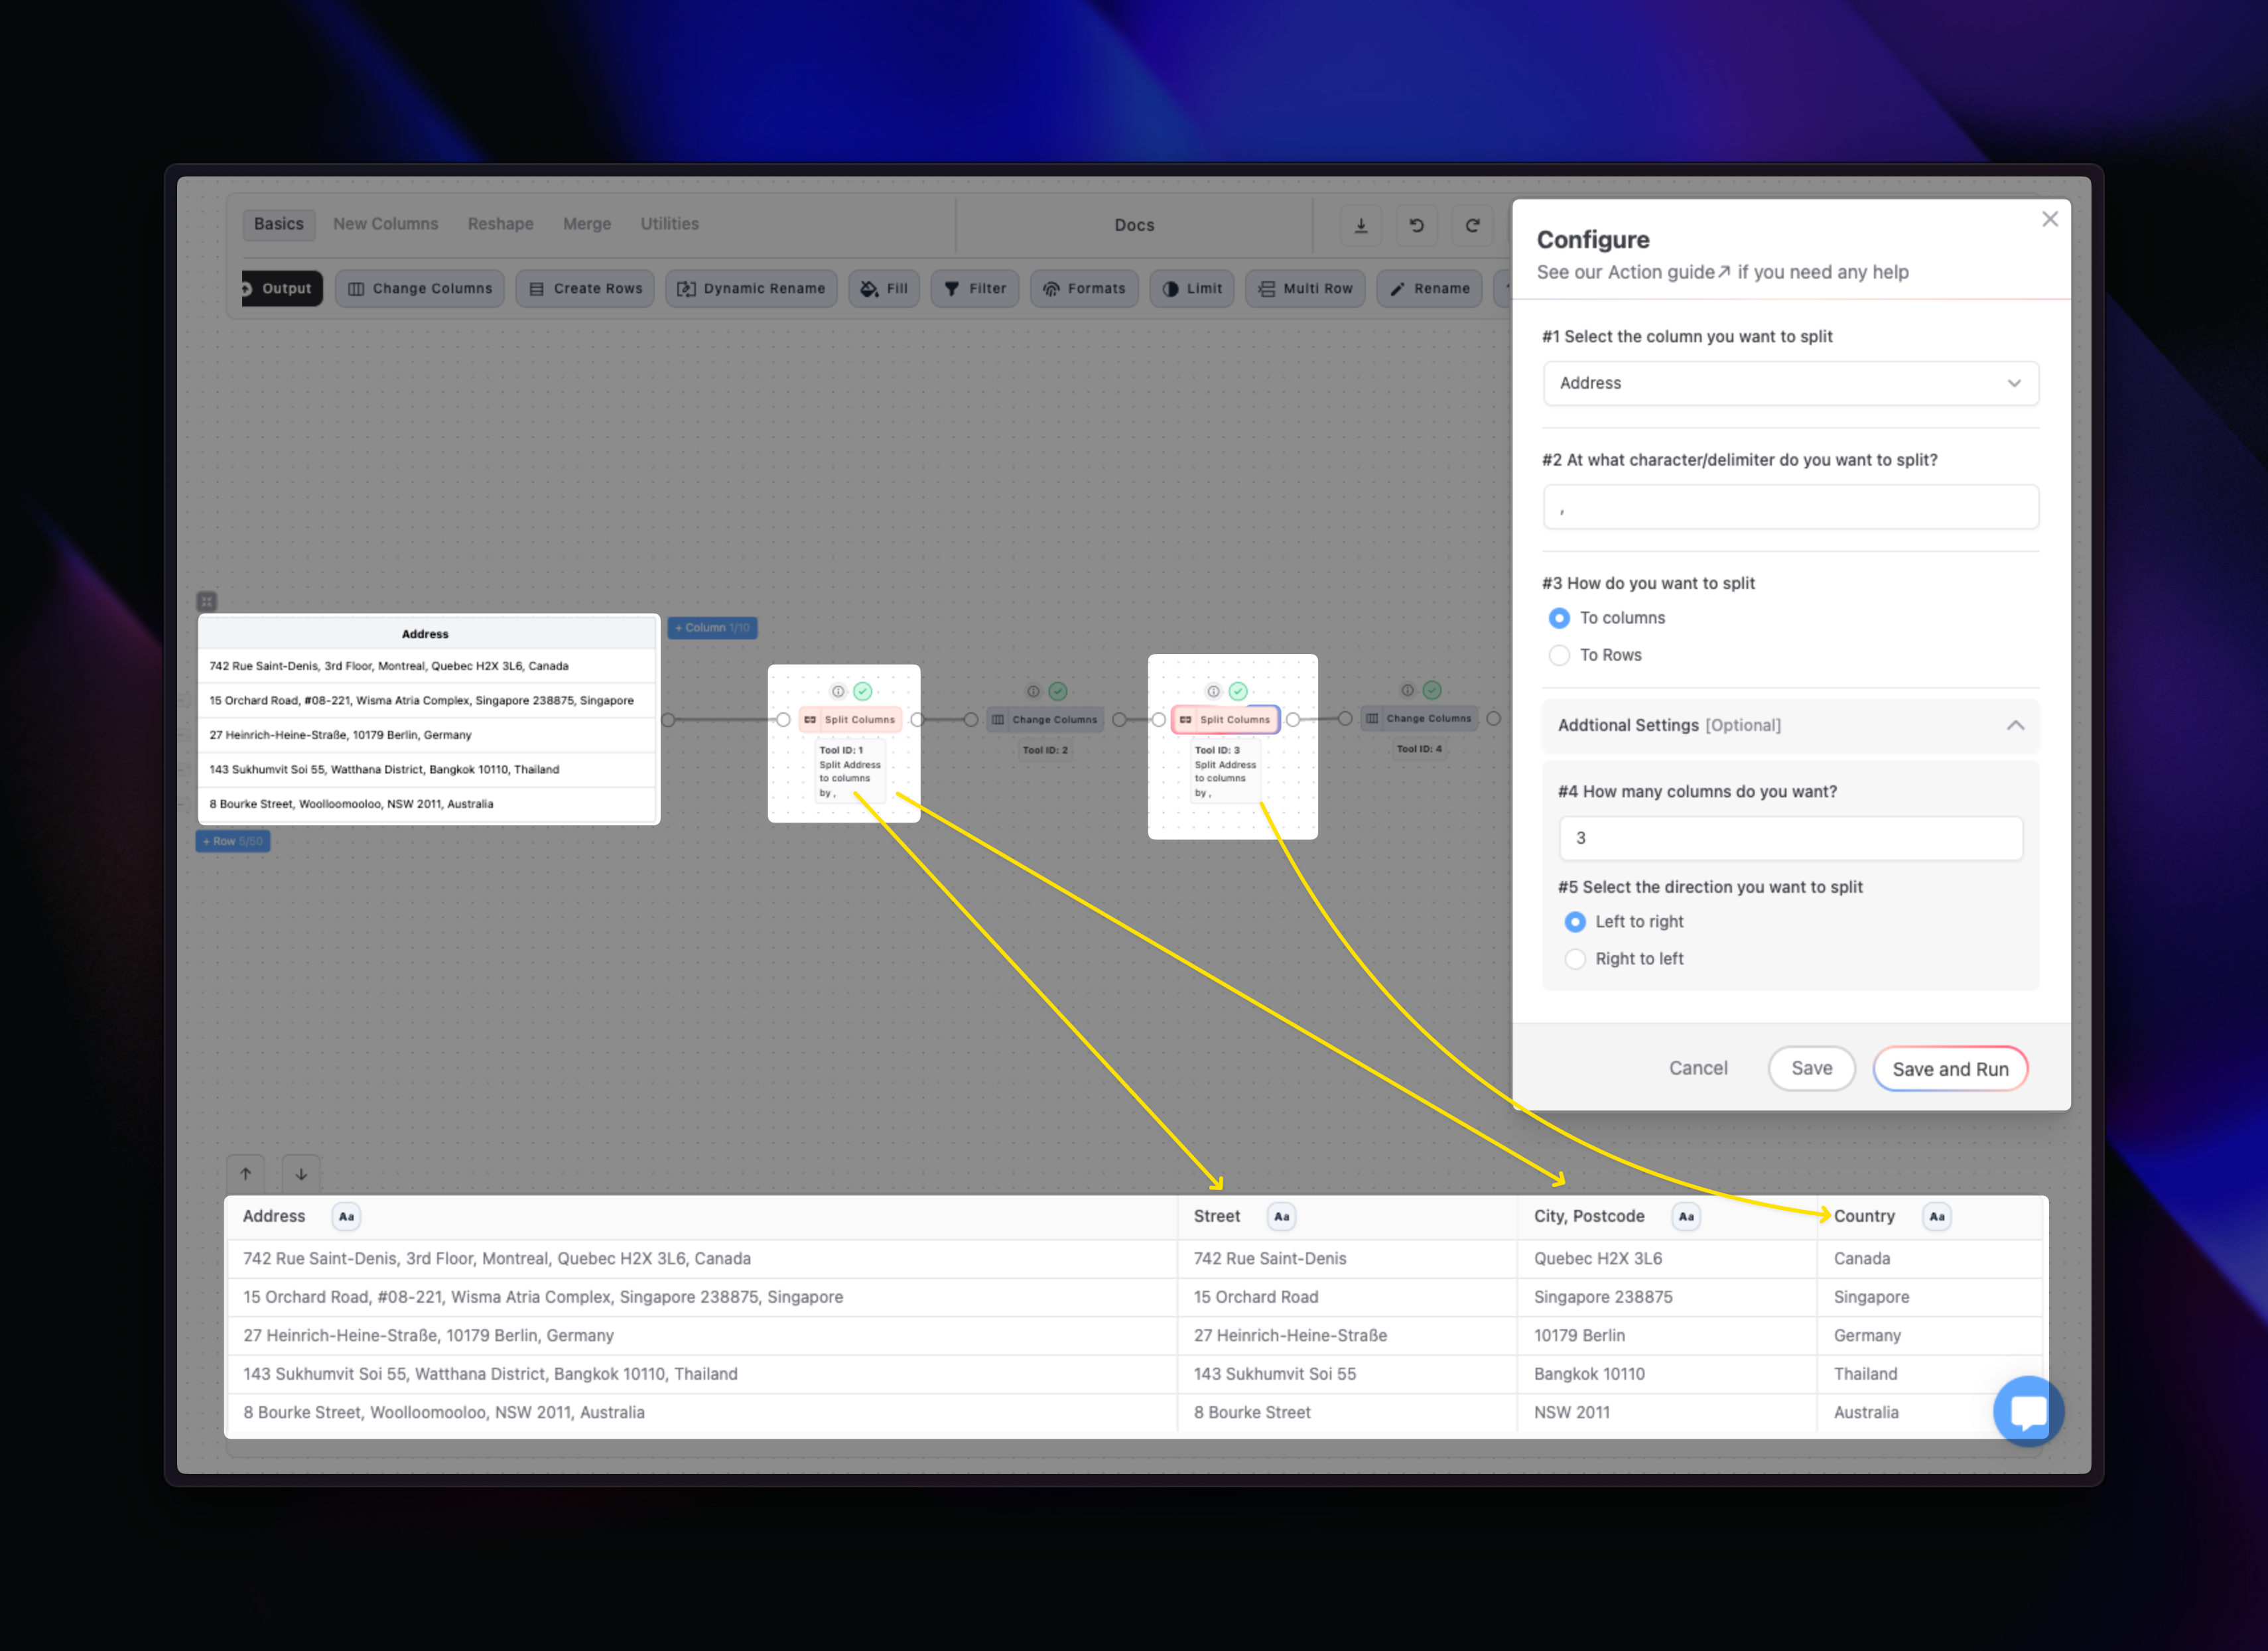Click the download icon in toolbar
Image resolution: width=2268 pixels, height=1651 pixels.
1361,226
